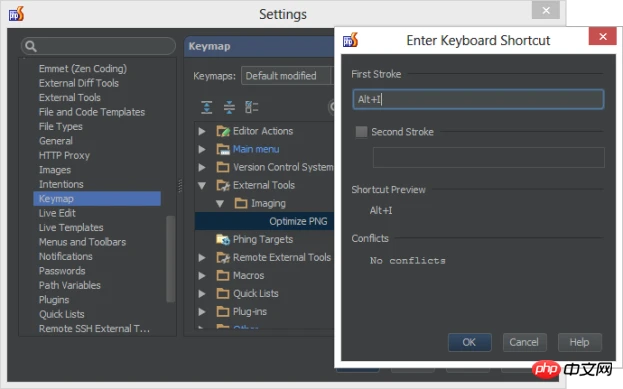623x389 pixels.
Task: Click the External Tools folder icon
Action: coord(223,185)
